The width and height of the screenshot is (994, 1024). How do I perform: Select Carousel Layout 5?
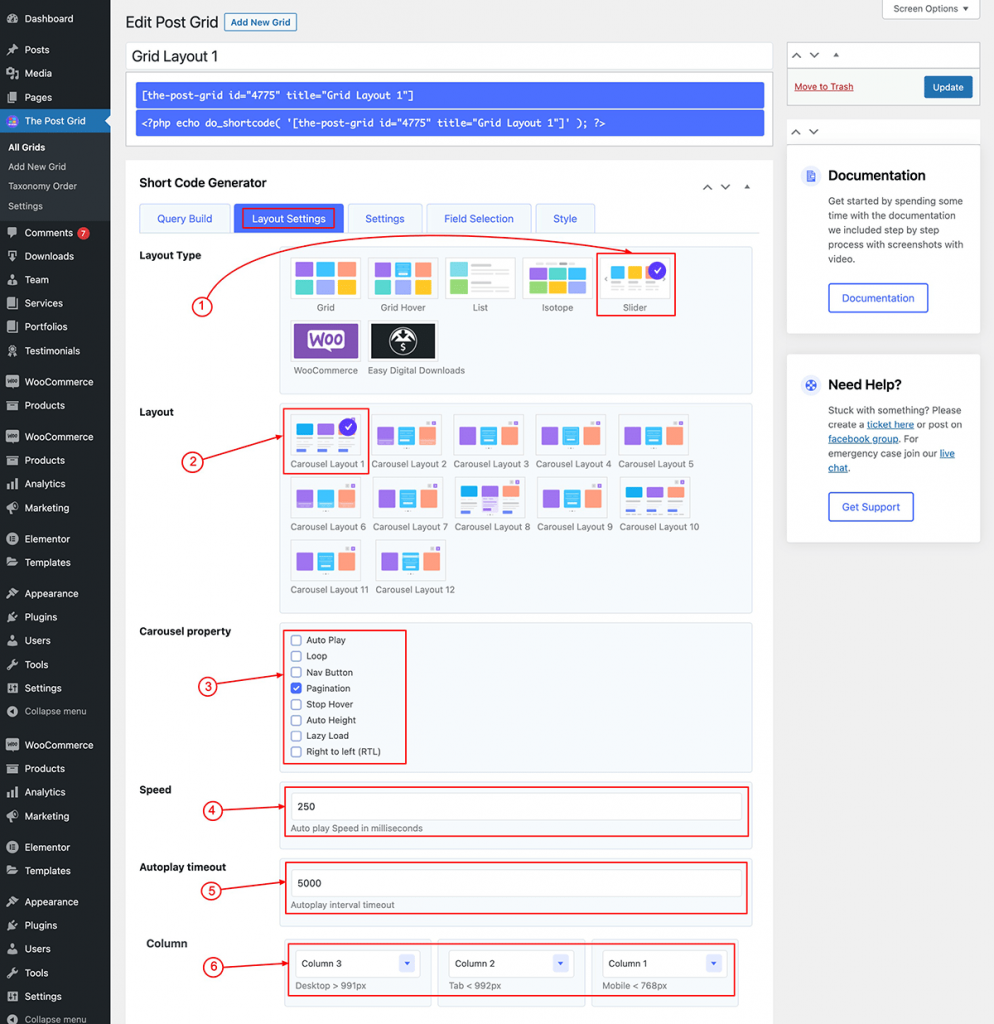(x=653, y=435)
